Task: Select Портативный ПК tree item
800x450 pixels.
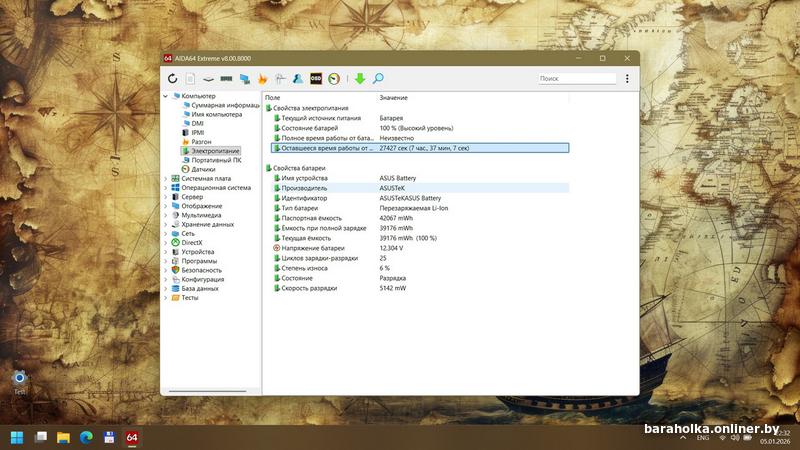Action: point(216,160)
